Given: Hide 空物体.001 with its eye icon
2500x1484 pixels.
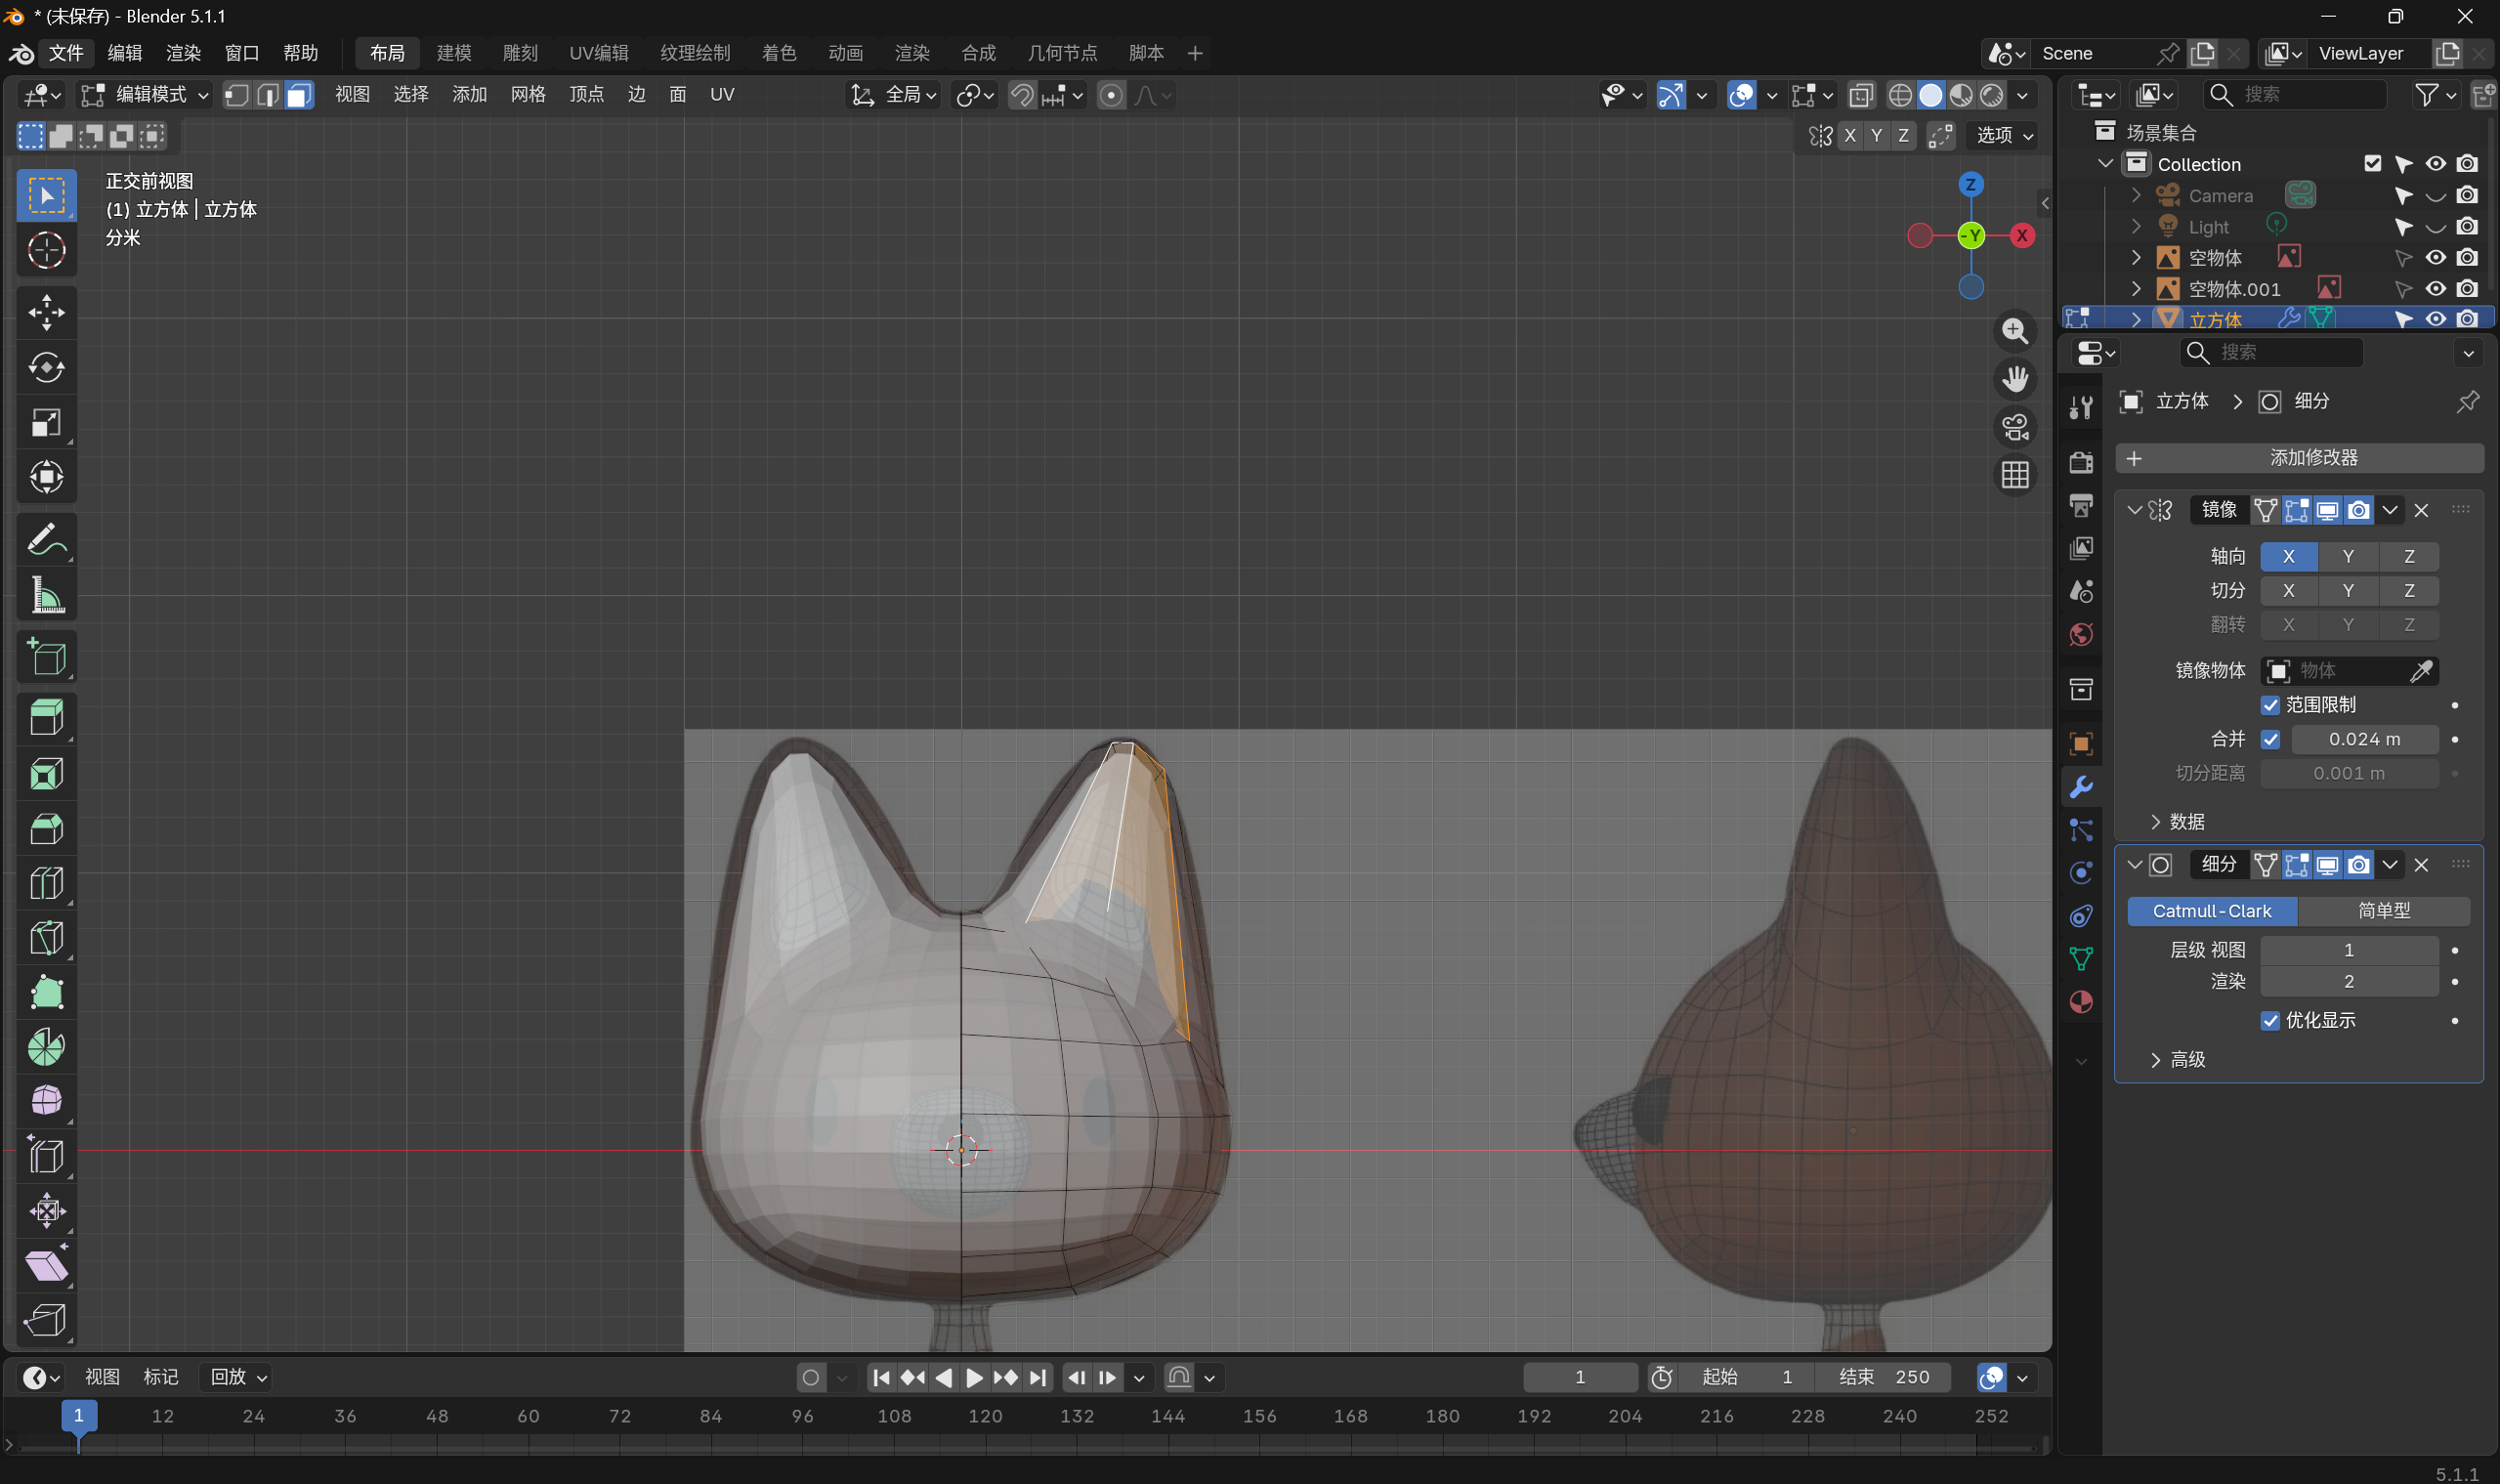Looking at the screenshot, I should [2435, 288].
